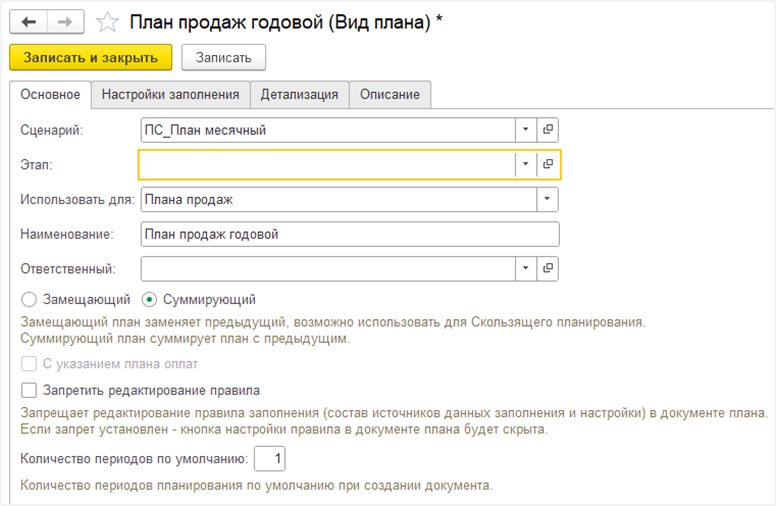This screenshot has width=776, height=506.
Task: Select the Суммирующий radio option
Action: click(x=149, y=300)
